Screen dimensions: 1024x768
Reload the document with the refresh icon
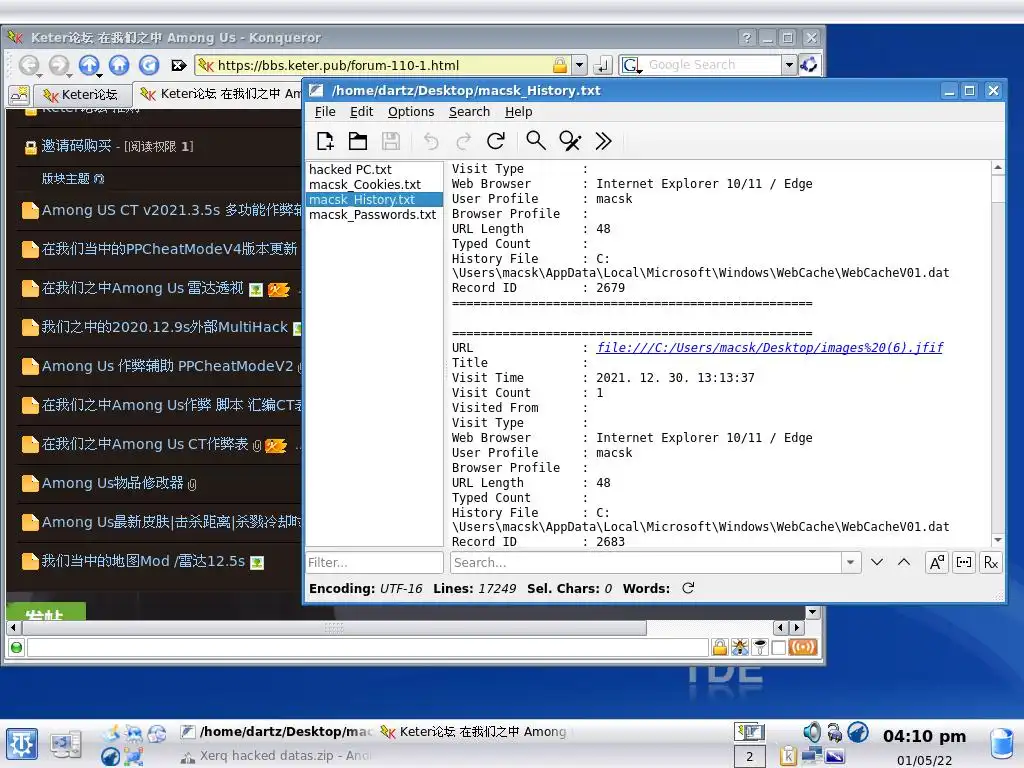pyautogui.click(x=496, y=141)
